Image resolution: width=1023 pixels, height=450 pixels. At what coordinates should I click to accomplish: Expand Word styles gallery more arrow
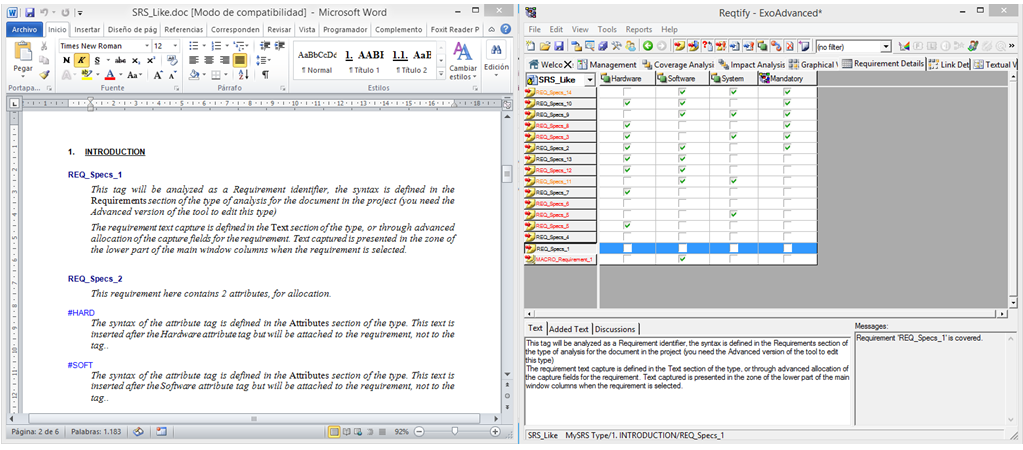coord(441,74)
